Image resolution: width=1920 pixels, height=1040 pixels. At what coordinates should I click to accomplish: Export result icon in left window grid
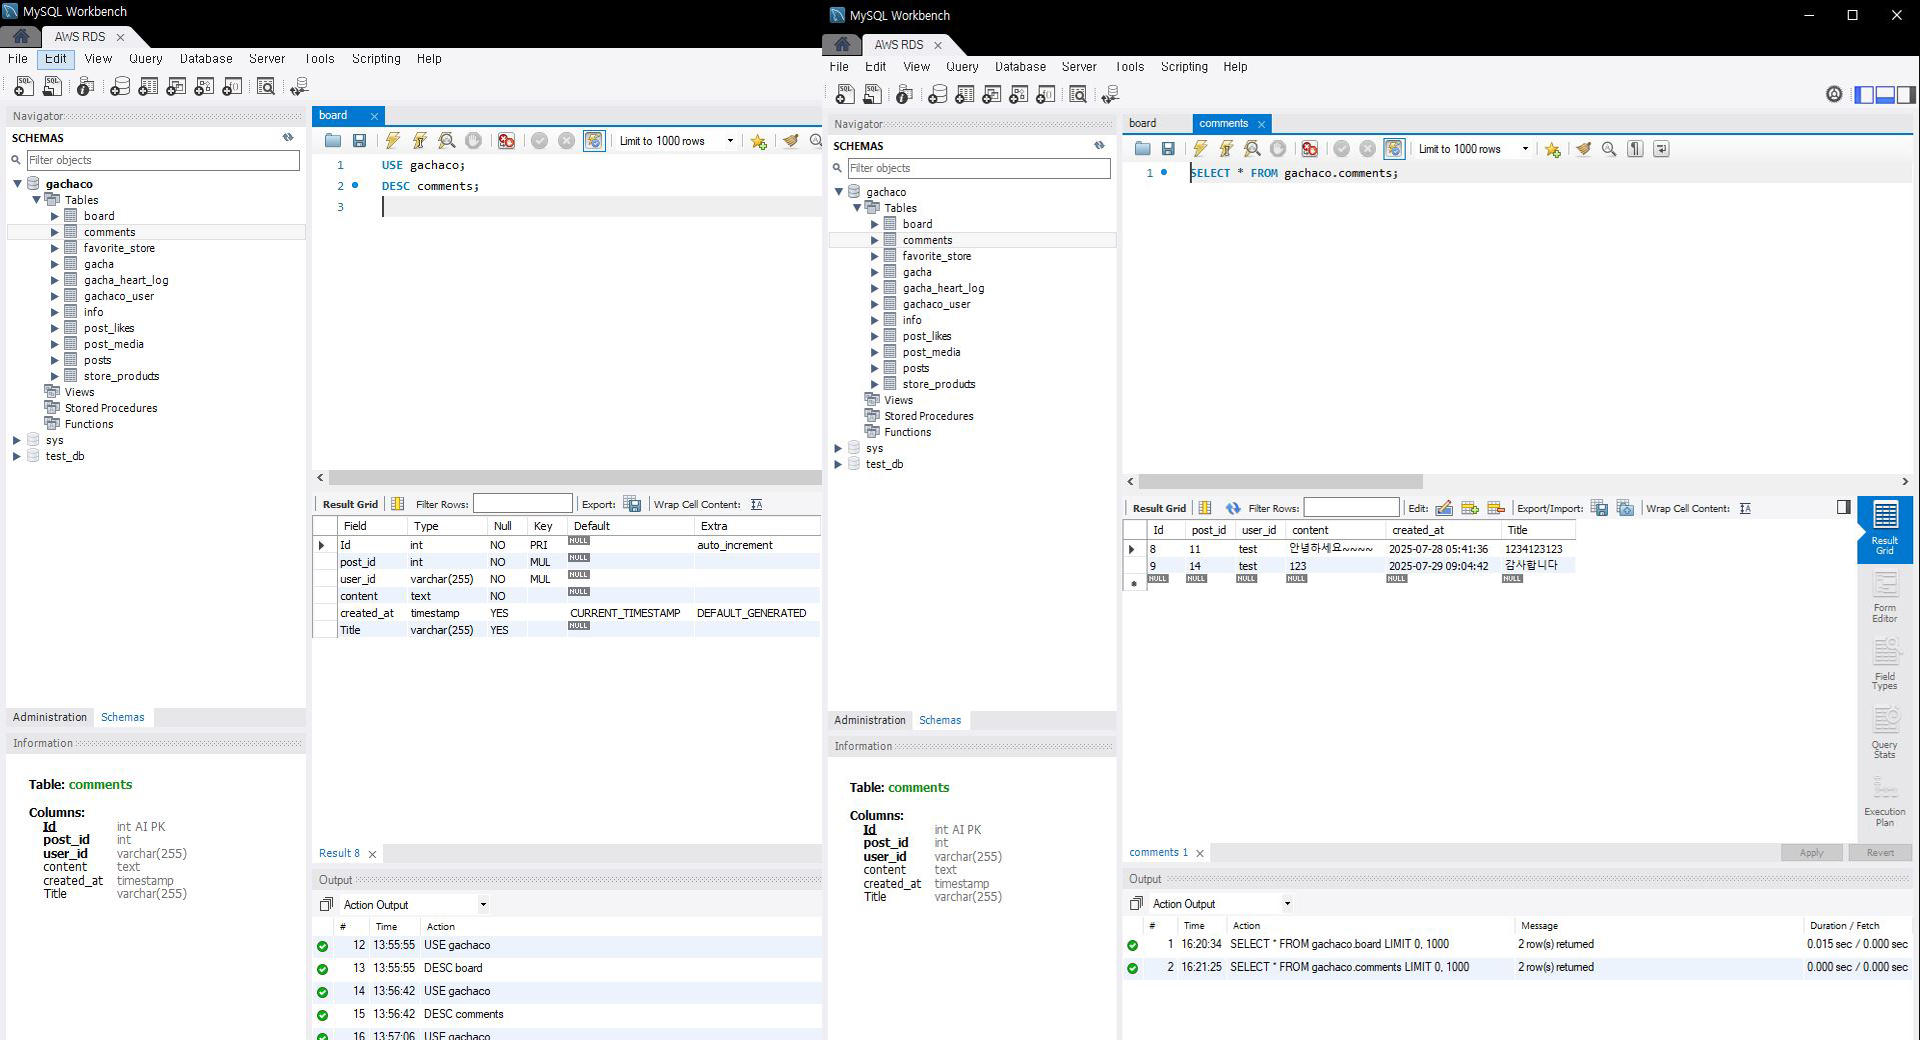pyautogui.click(x=632, y=504)
